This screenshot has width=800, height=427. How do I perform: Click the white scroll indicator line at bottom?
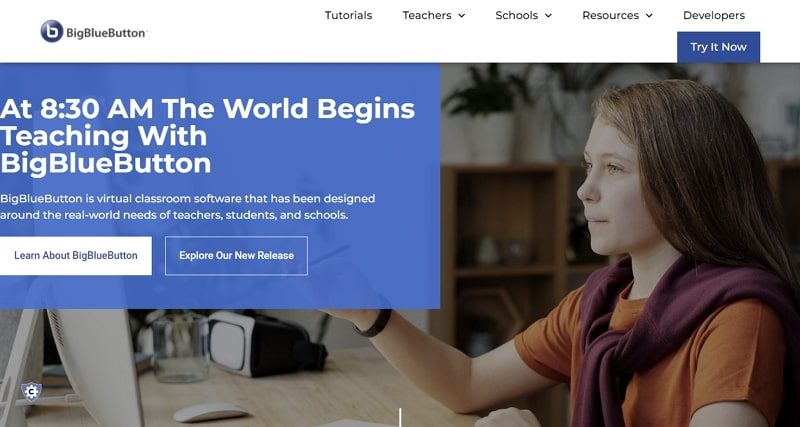(400, 417)
